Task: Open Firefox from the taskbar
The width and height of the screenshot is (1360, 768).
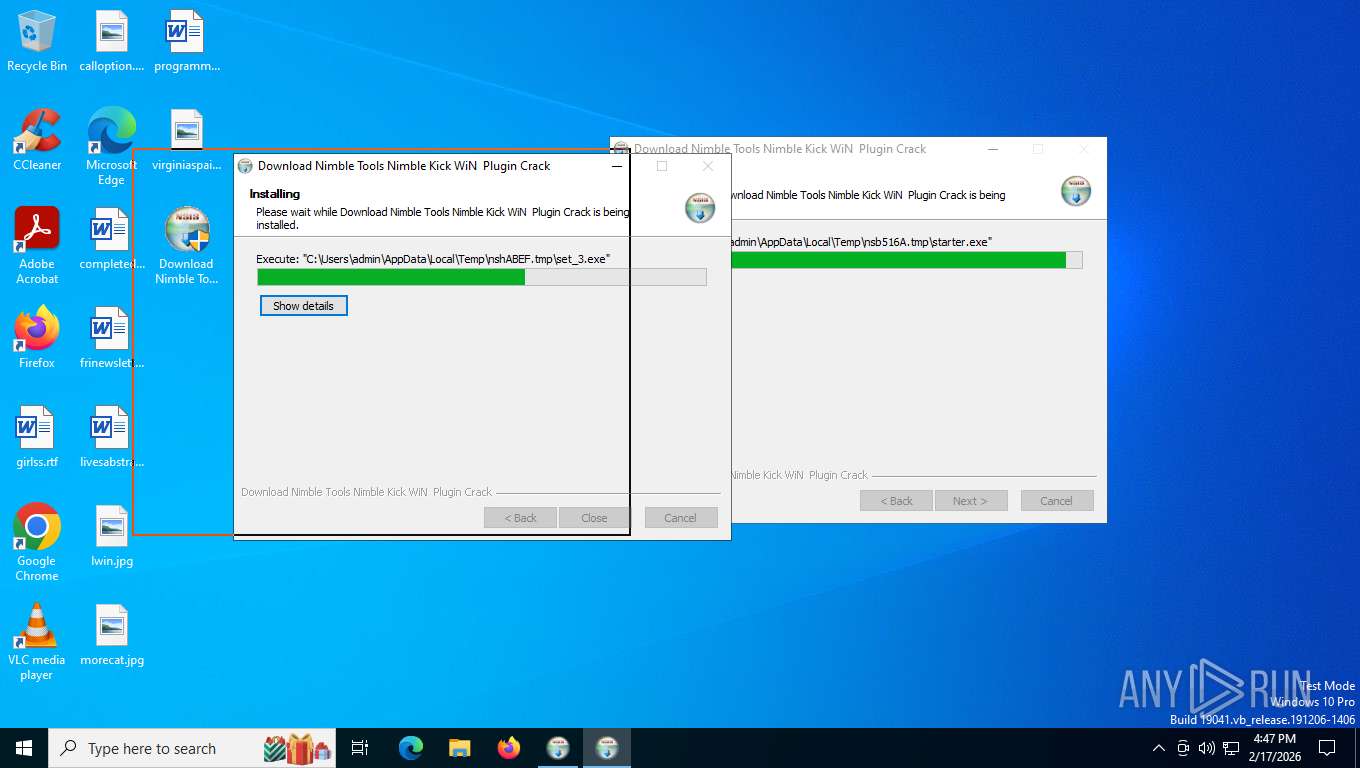Action: (x=509, y=748)
